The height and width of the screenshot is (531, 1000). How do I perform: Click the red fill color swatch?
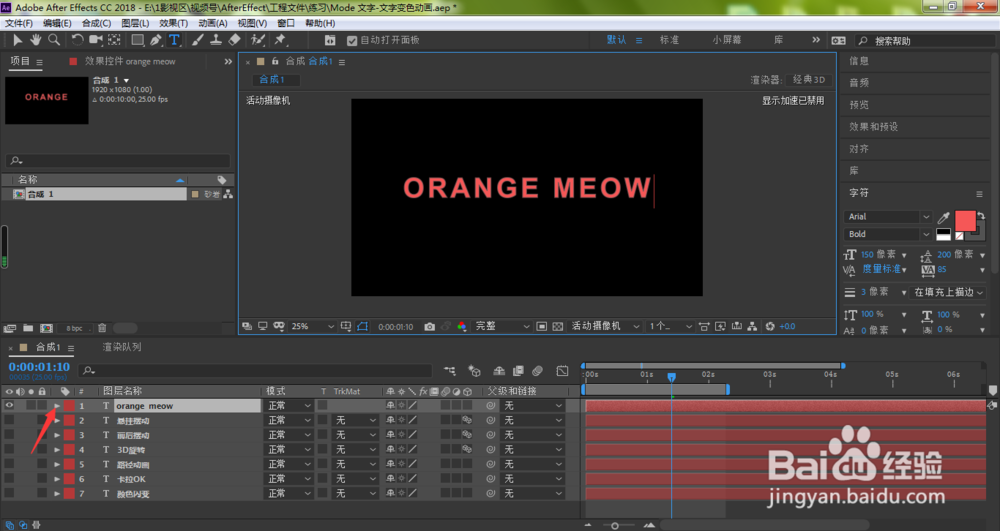pyautogui.click(x=965, y=221)
